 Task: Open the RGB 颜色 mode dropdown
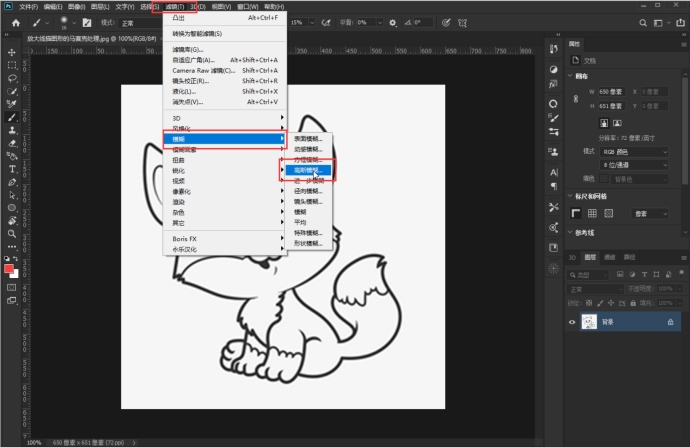pyautogui.click(x=634, y=152)
